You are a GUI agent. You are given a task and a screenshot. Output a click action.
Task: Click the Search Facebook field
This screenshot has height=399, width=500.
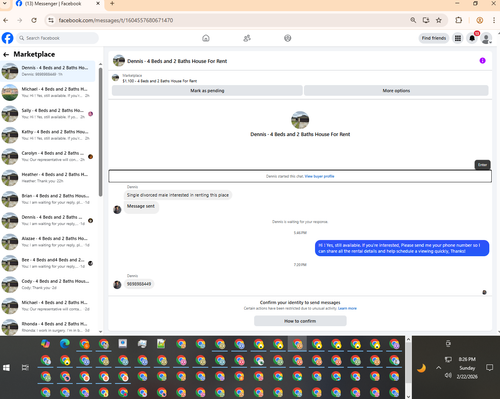click(x=57, y=38)
